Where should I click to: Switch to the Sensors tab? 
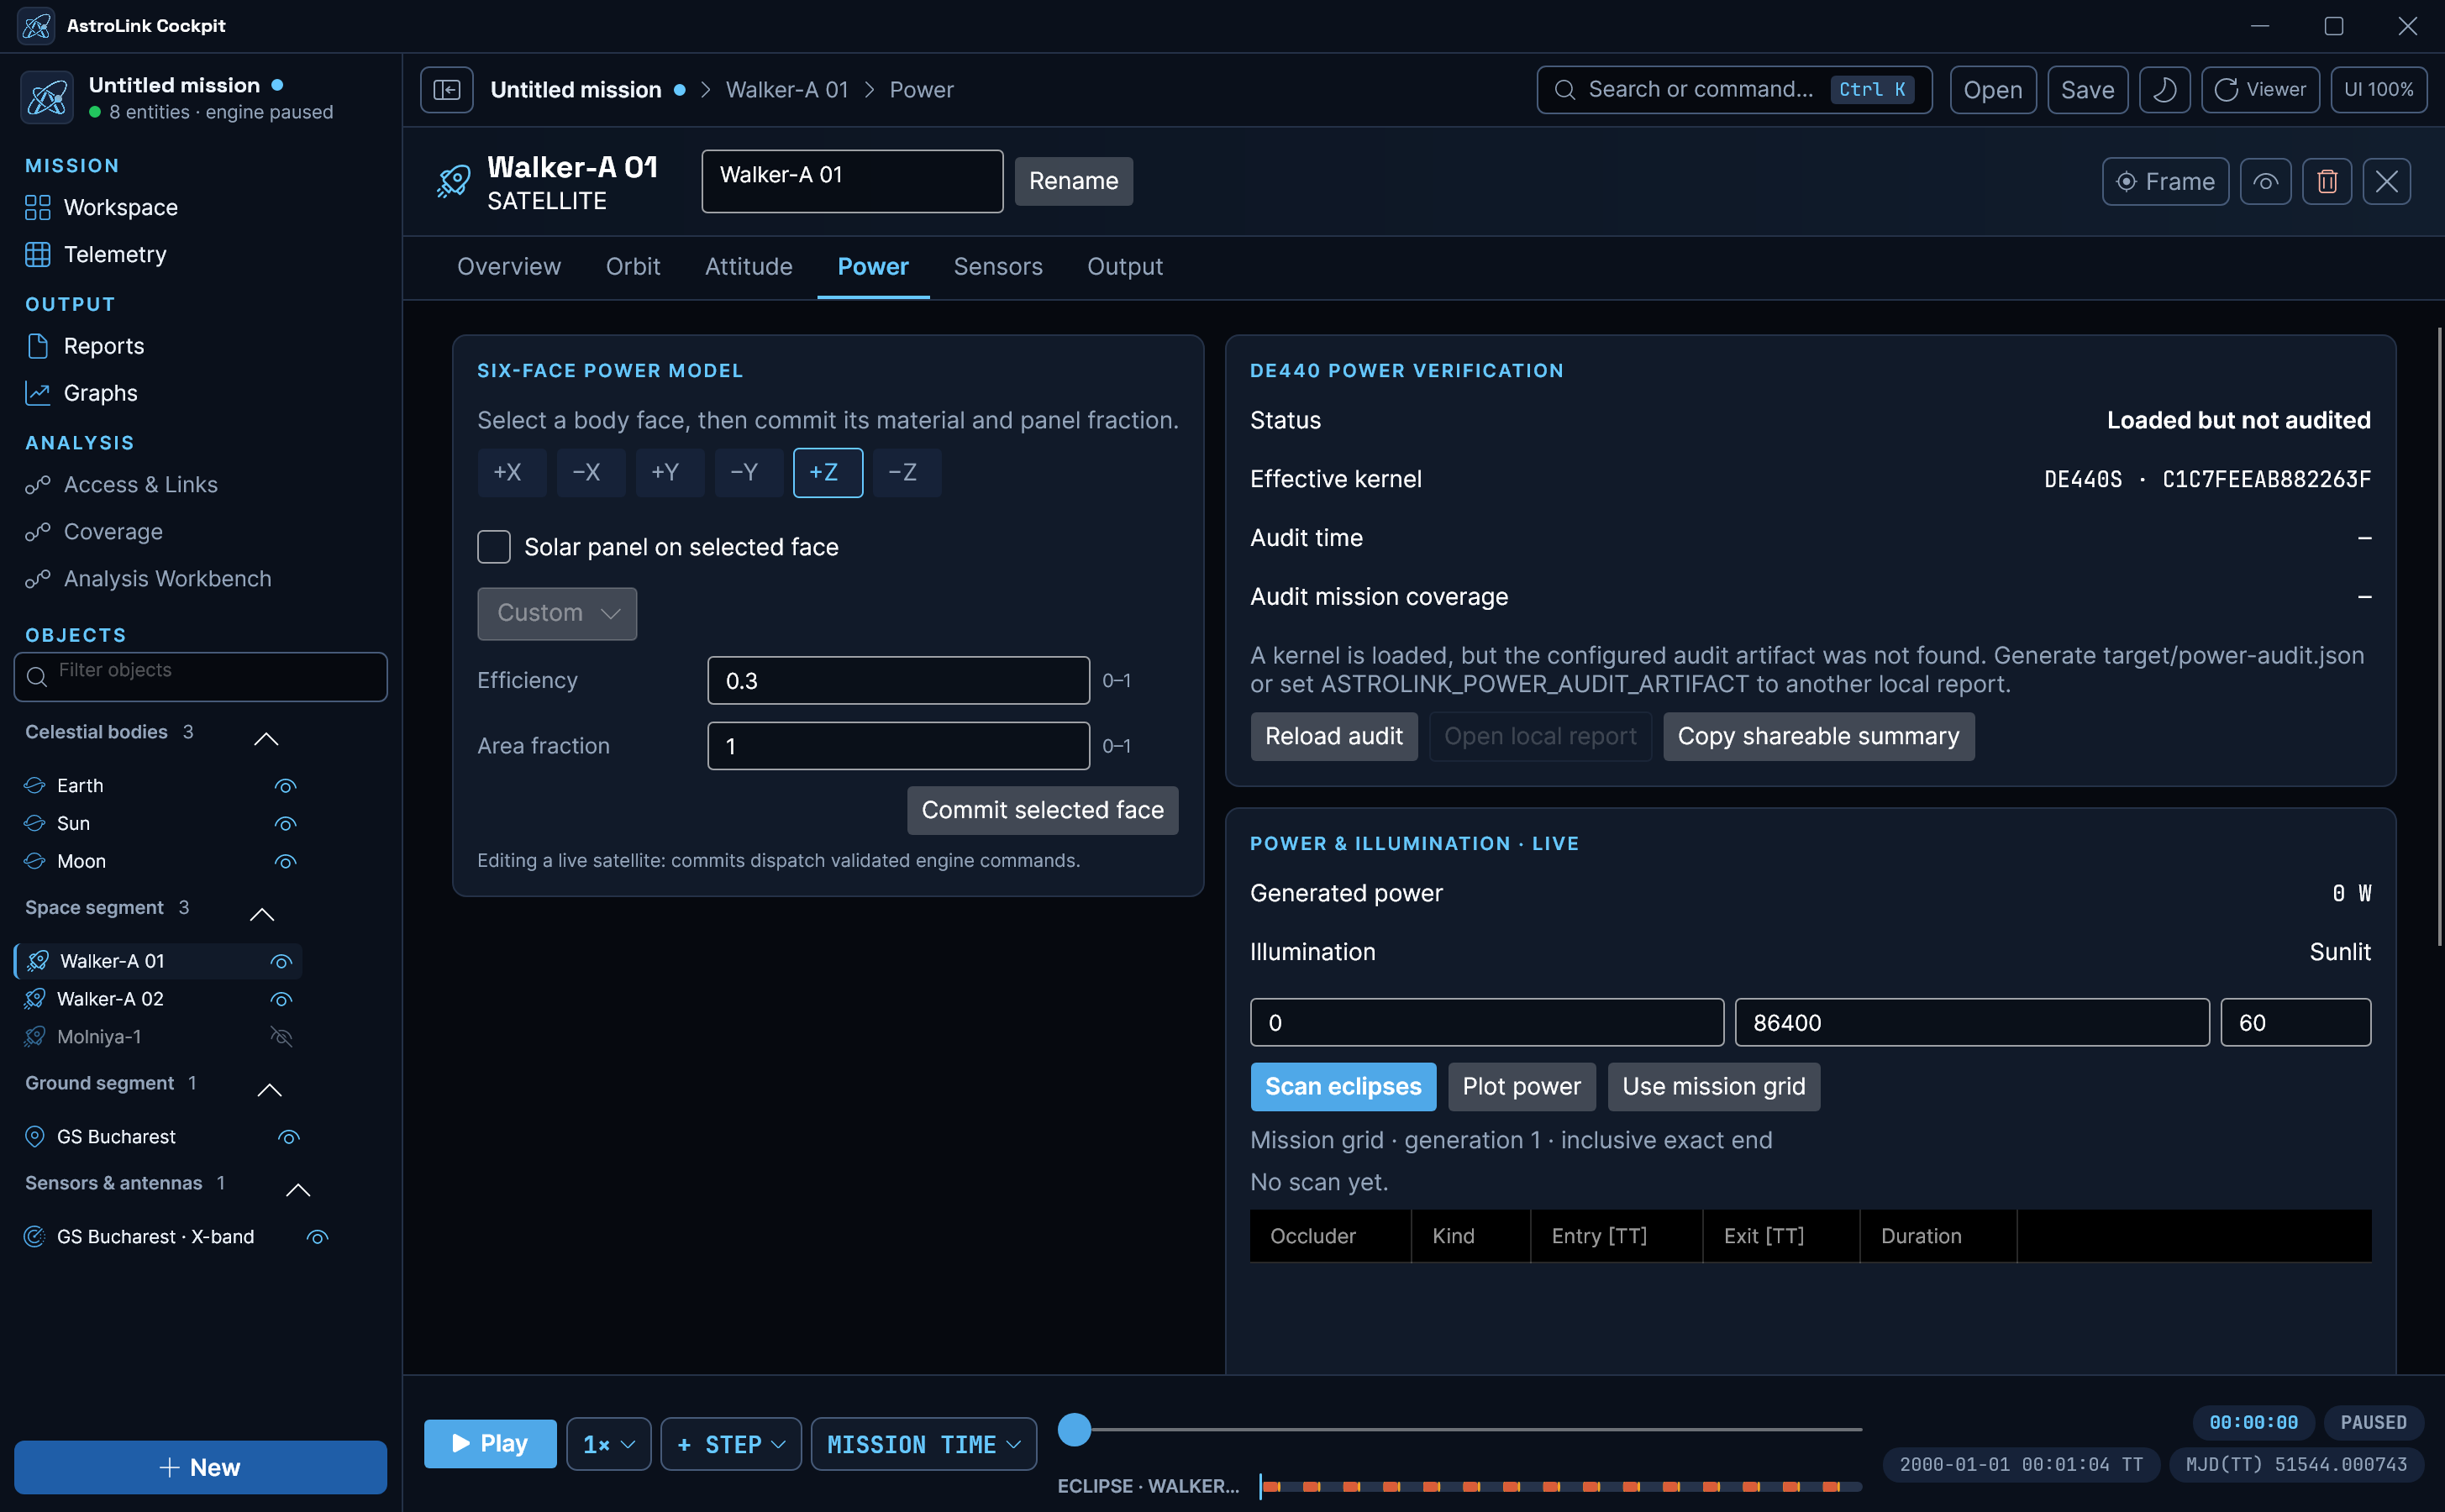[x=997, y=267]
